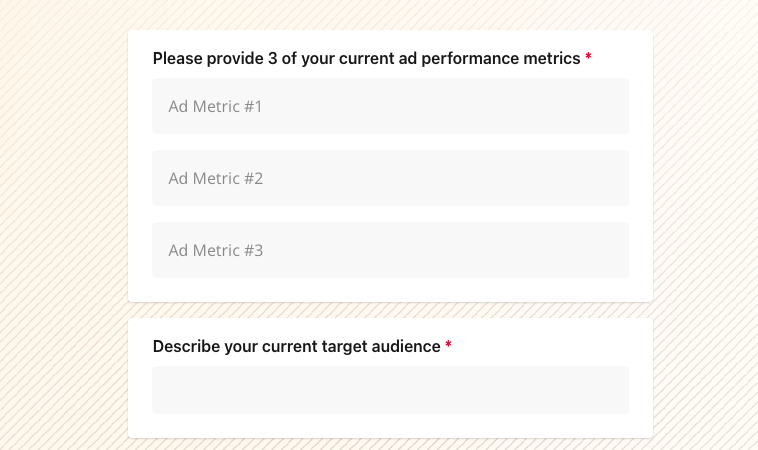Image resolution: width=758 pixels, height=450 pixels.
Task: Select the Ad Metric #3 input field
Action: pos(390,250)
